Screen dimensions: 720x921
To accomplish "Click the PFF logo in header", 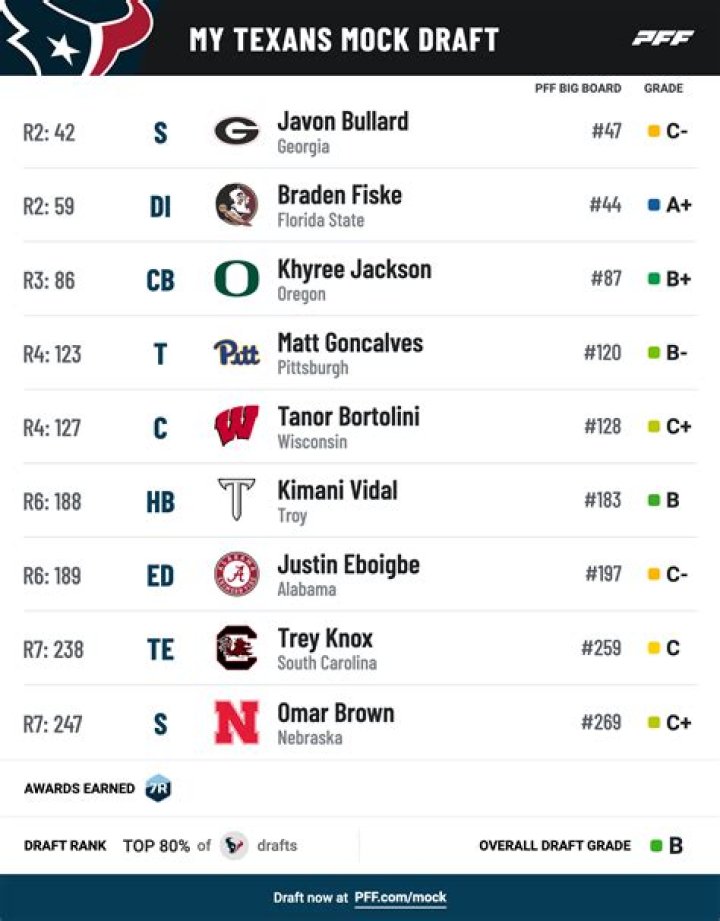I will pos(662,38).
